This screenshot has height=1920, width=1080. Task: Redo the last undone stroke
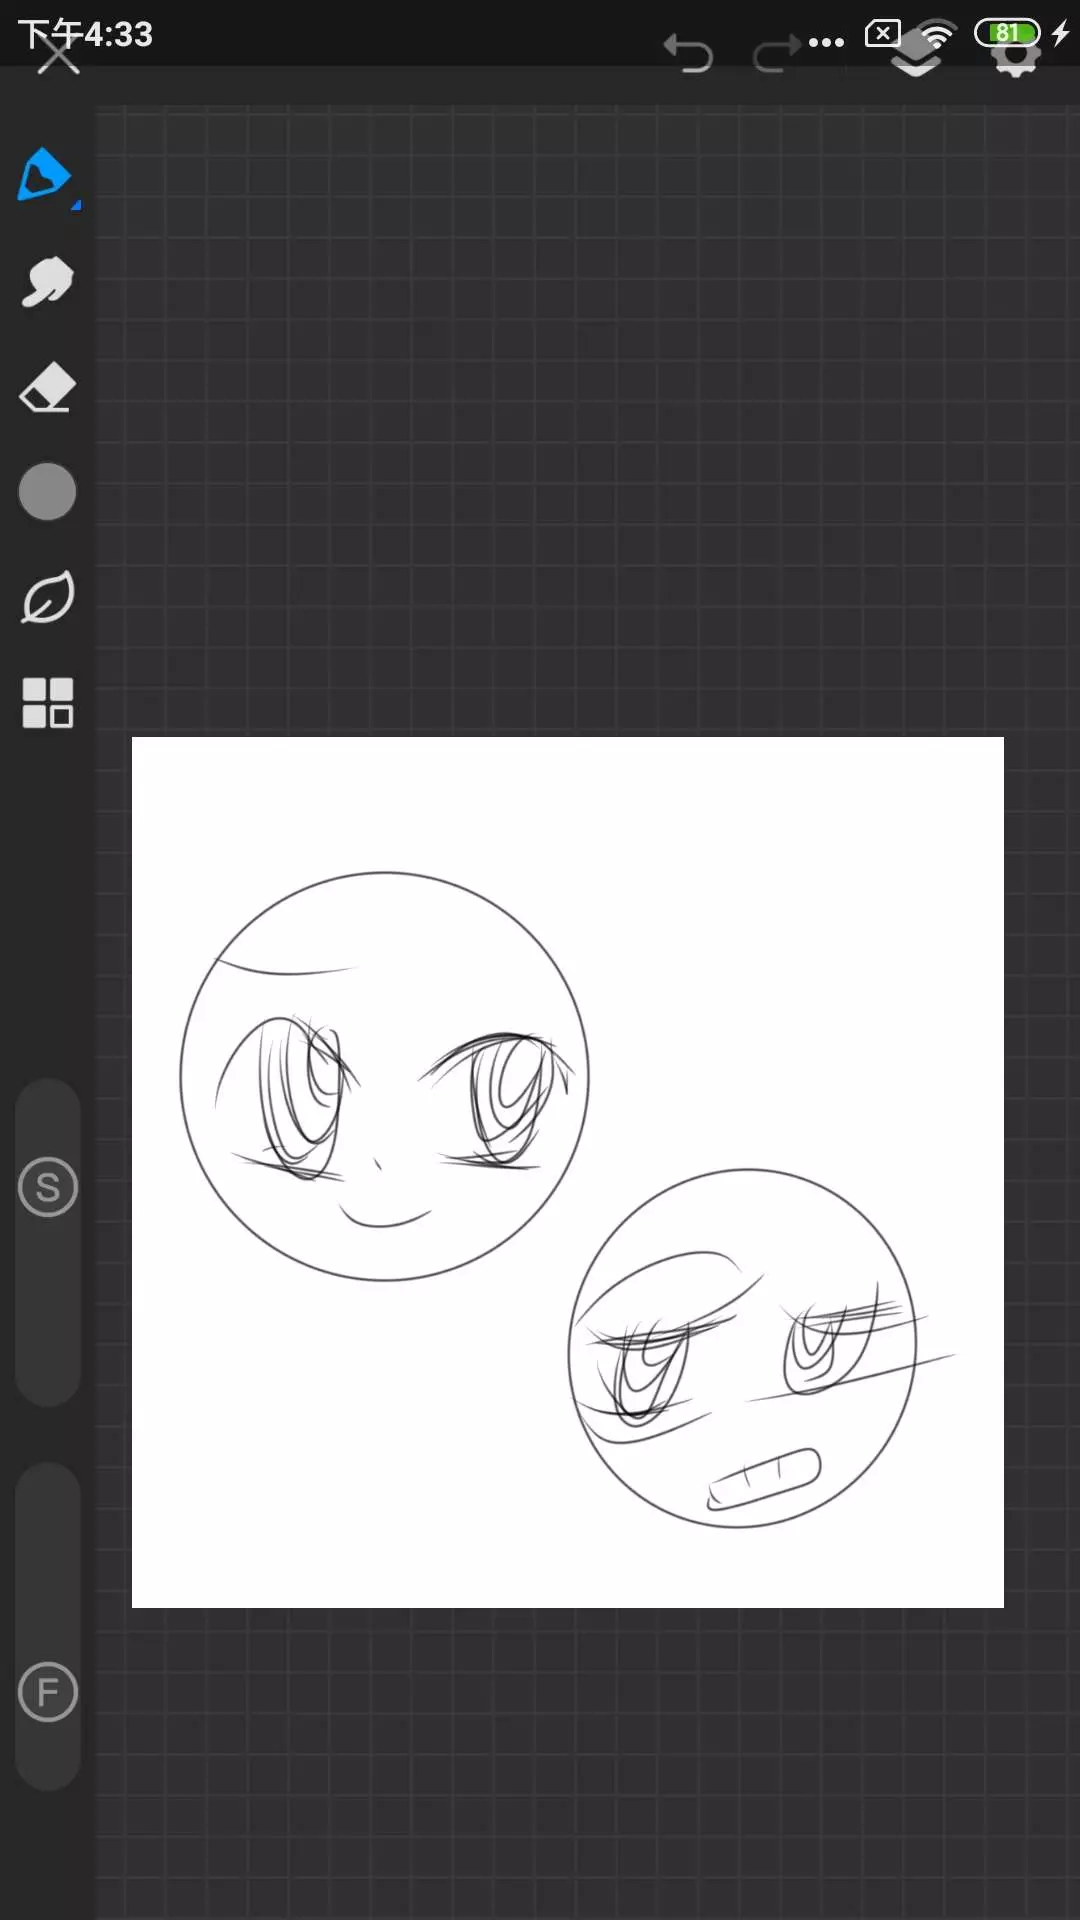tap(776, 54)
